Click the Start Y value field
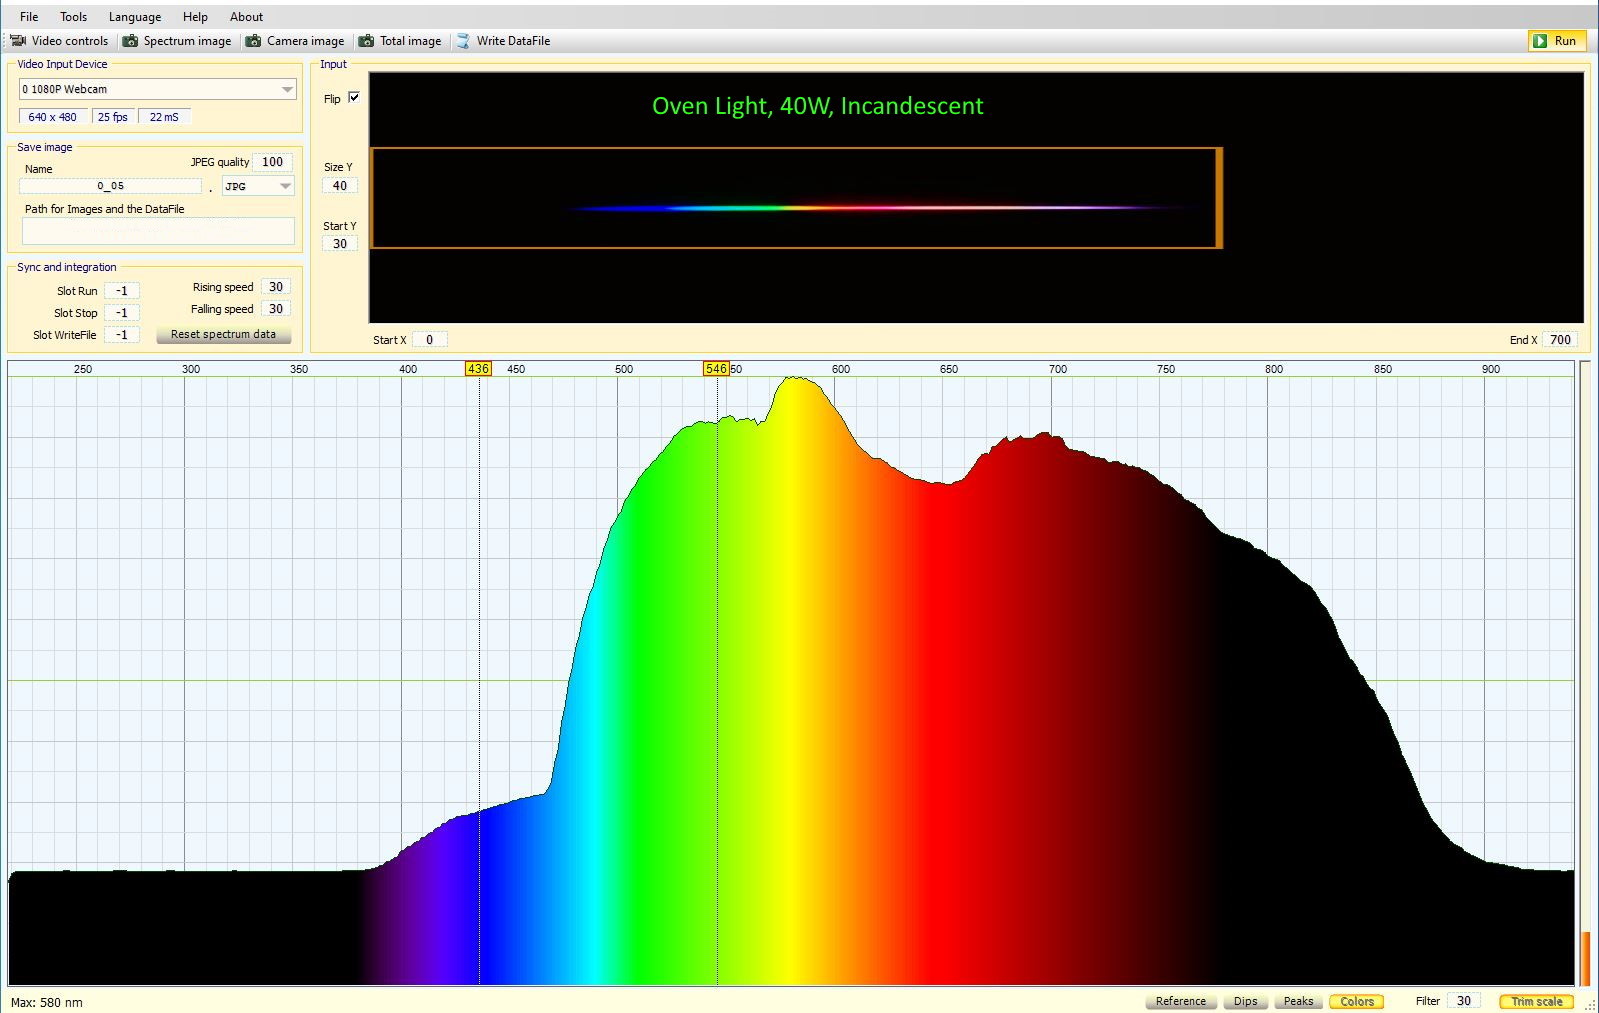Screen dimensions: 1599x1013 [340, 244]
